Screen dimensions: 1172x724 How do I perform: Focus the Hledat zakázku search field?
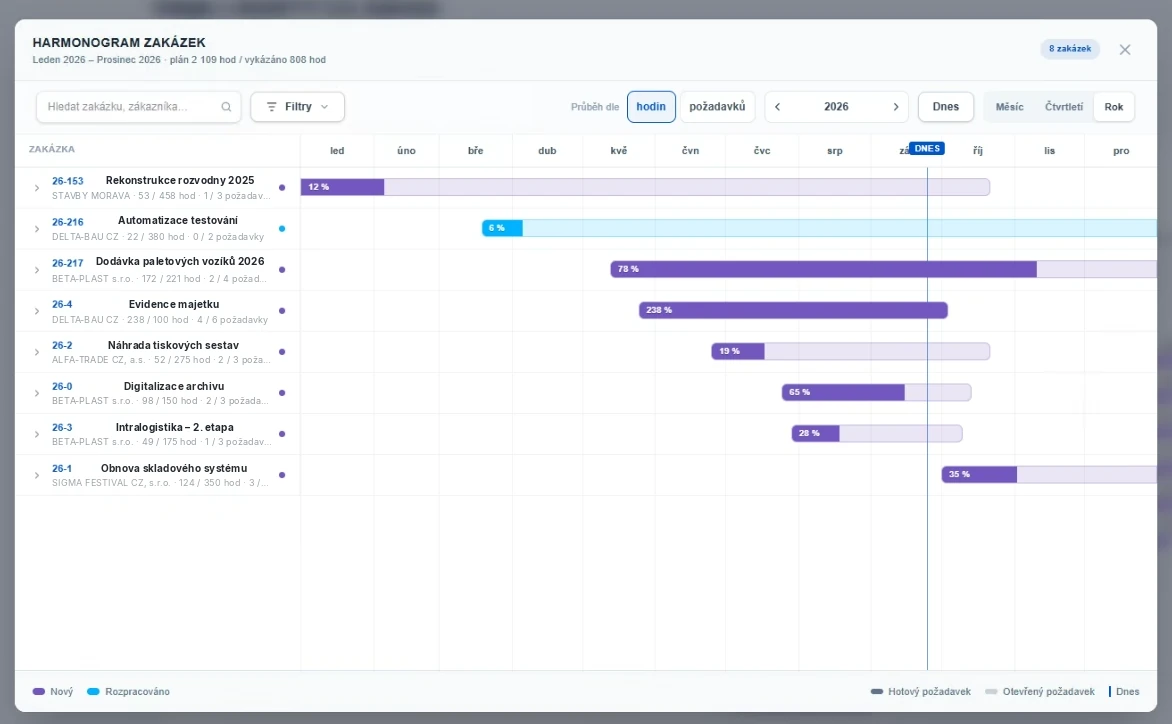[138, 107]
